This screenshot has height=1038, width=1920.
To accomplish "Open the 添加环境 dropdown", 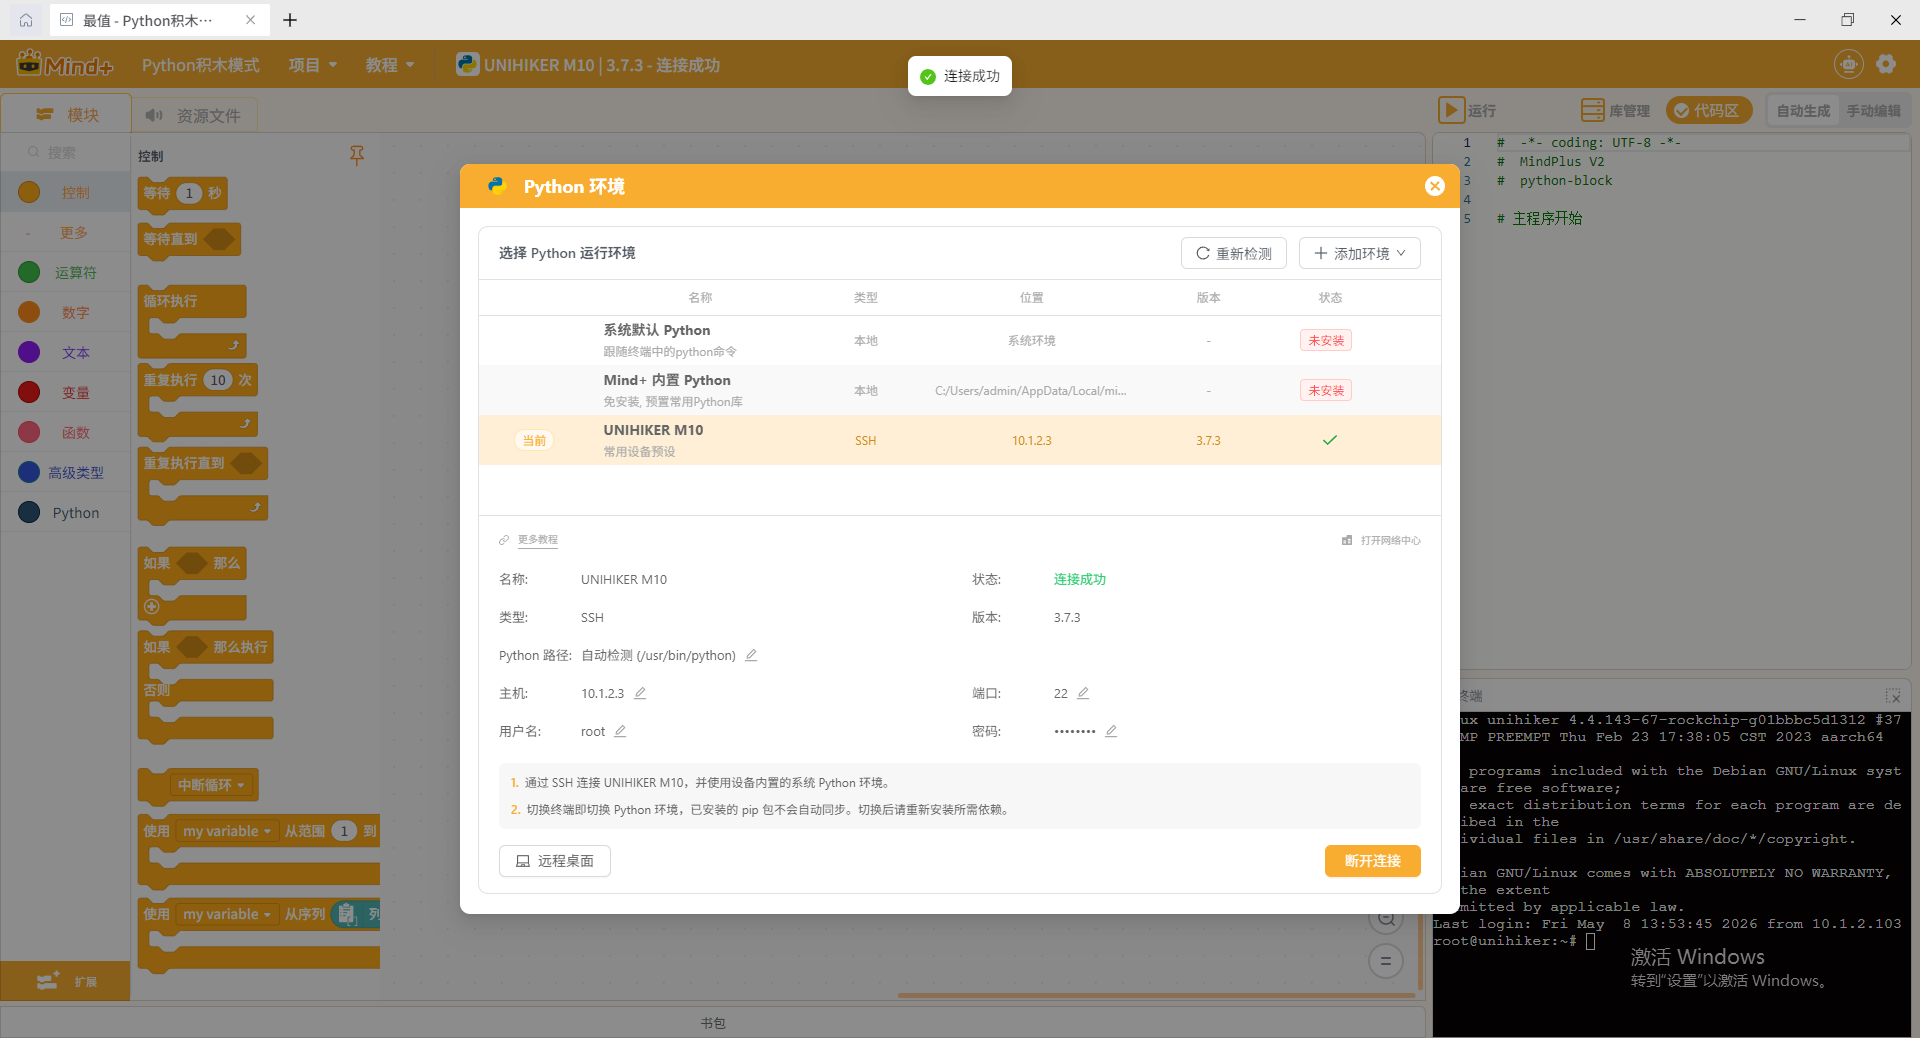I will point(1360,253).
